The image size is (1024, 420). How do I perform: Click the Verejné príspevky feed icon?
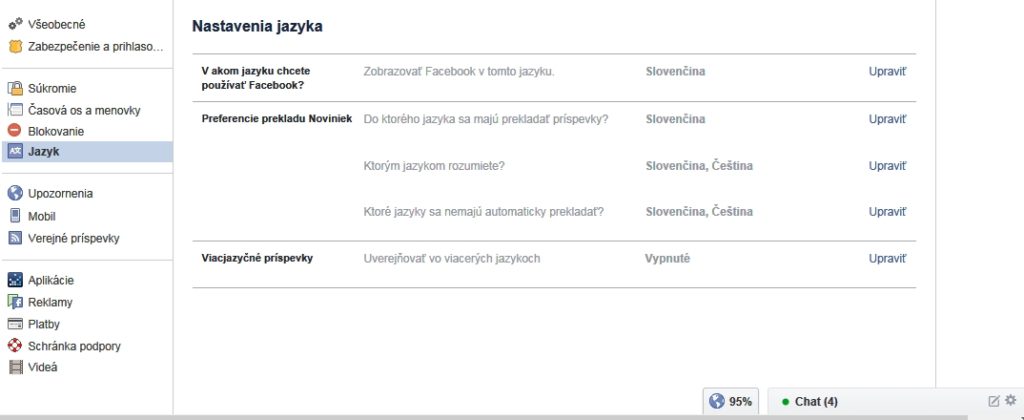pos(15,237)
